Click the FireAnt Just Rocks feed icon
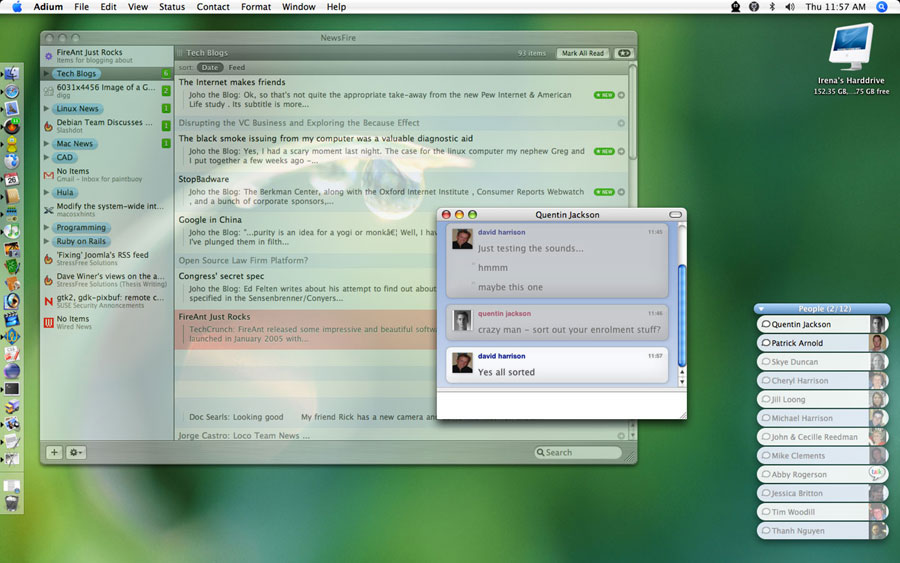 pyautogui.click(x=49, y=56)
